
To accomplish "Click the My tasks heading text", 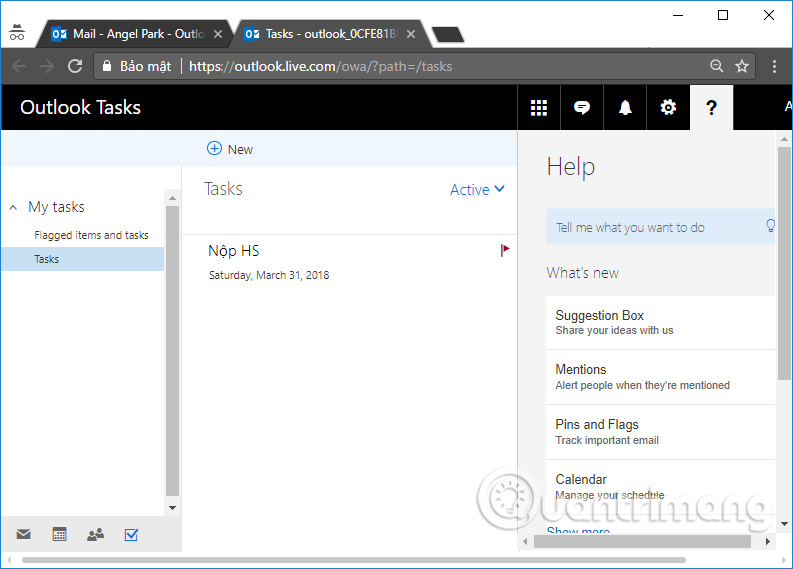I will (x=57, y=207).
